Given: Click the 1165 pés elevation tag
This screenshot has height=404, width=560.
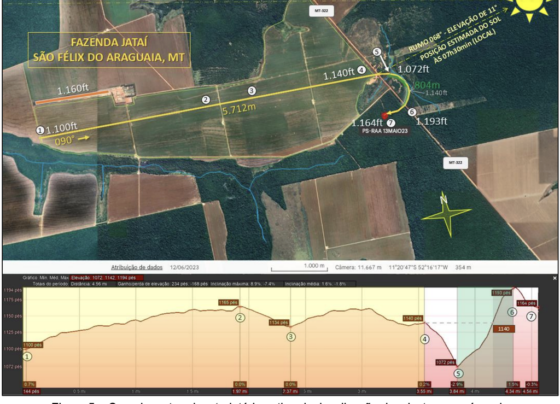Looking at the screenshot, I should pos(229,303).
